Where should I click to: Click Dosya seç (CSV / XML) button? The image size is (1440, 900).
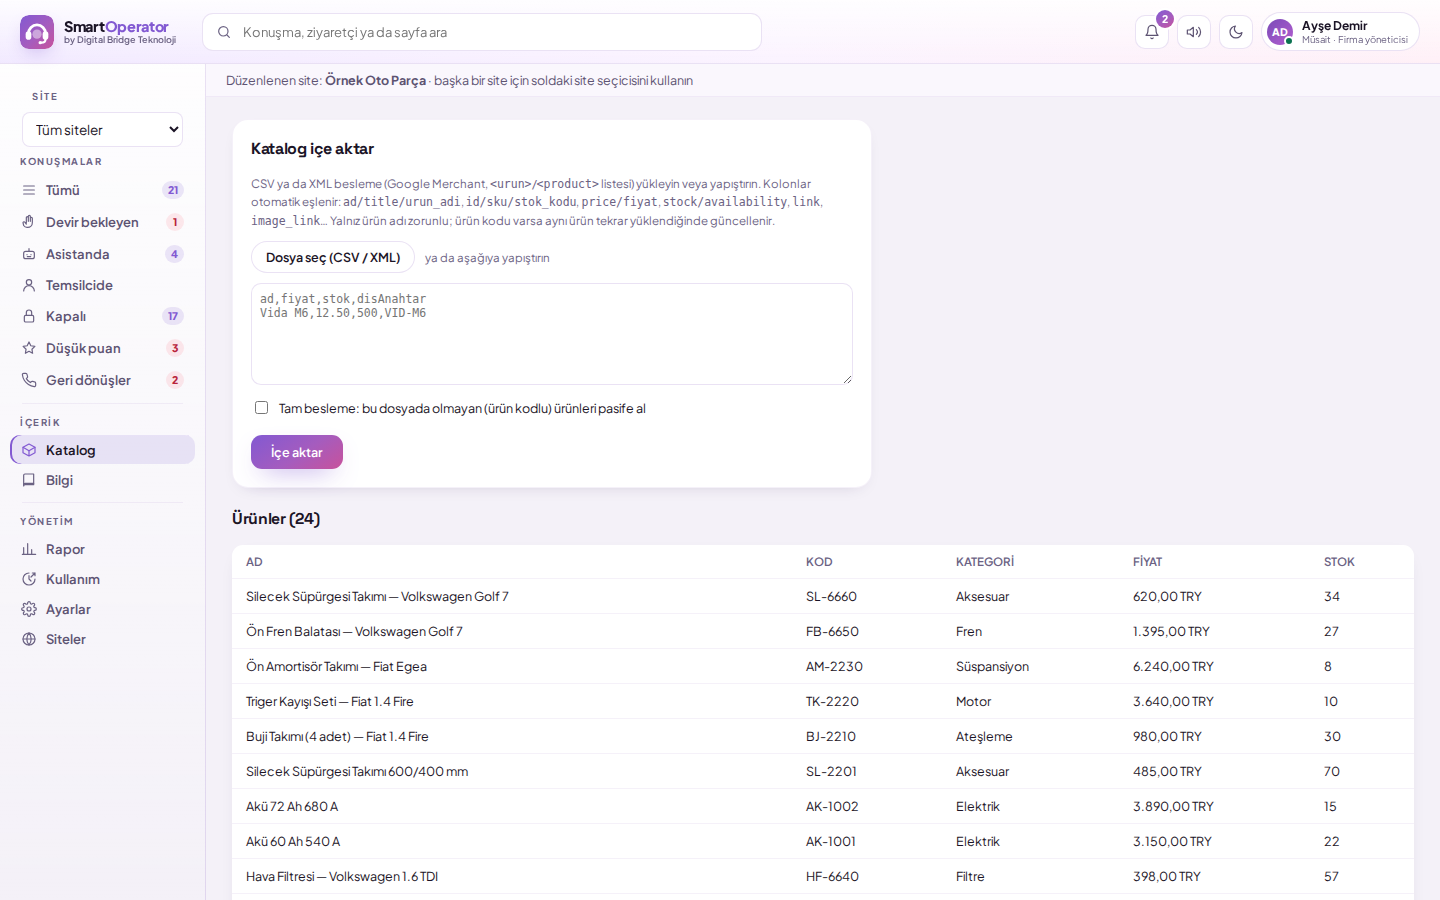[333, 257]
